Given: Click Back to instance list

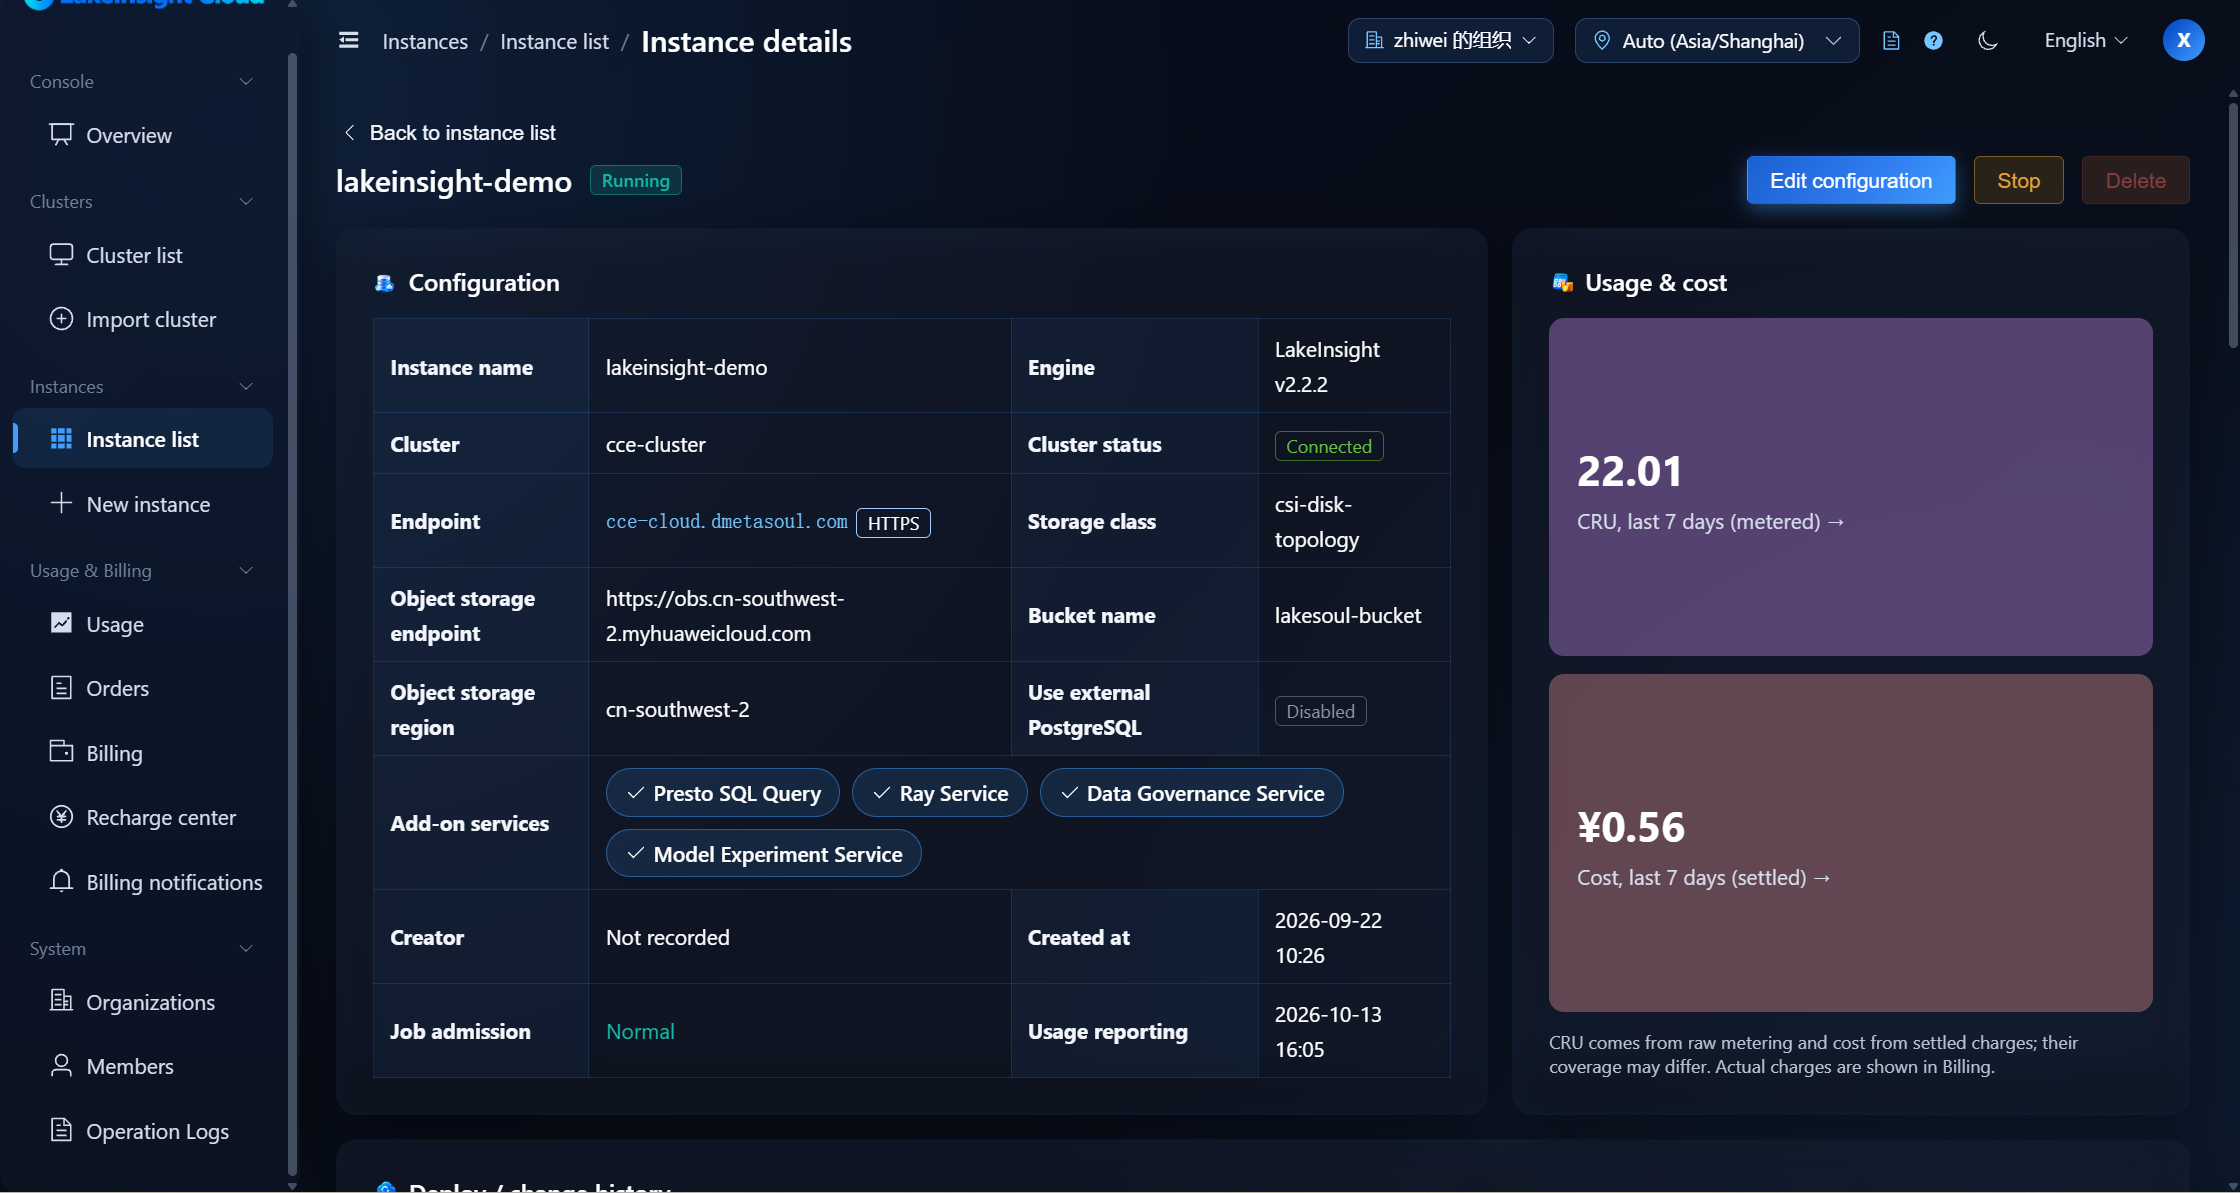Looking at the screenshot, I should [x=449, y=133].
